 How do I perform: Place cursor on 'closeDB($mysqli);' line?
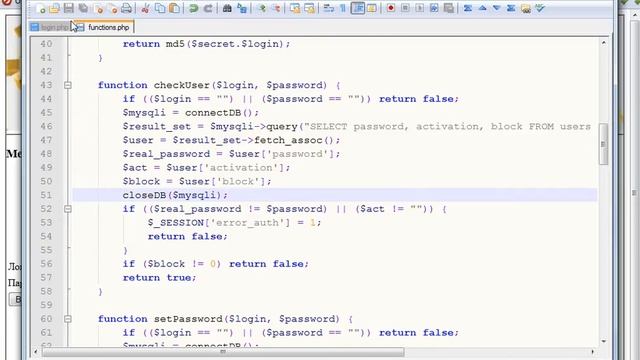pyautogui.click(x=175, y=195)
